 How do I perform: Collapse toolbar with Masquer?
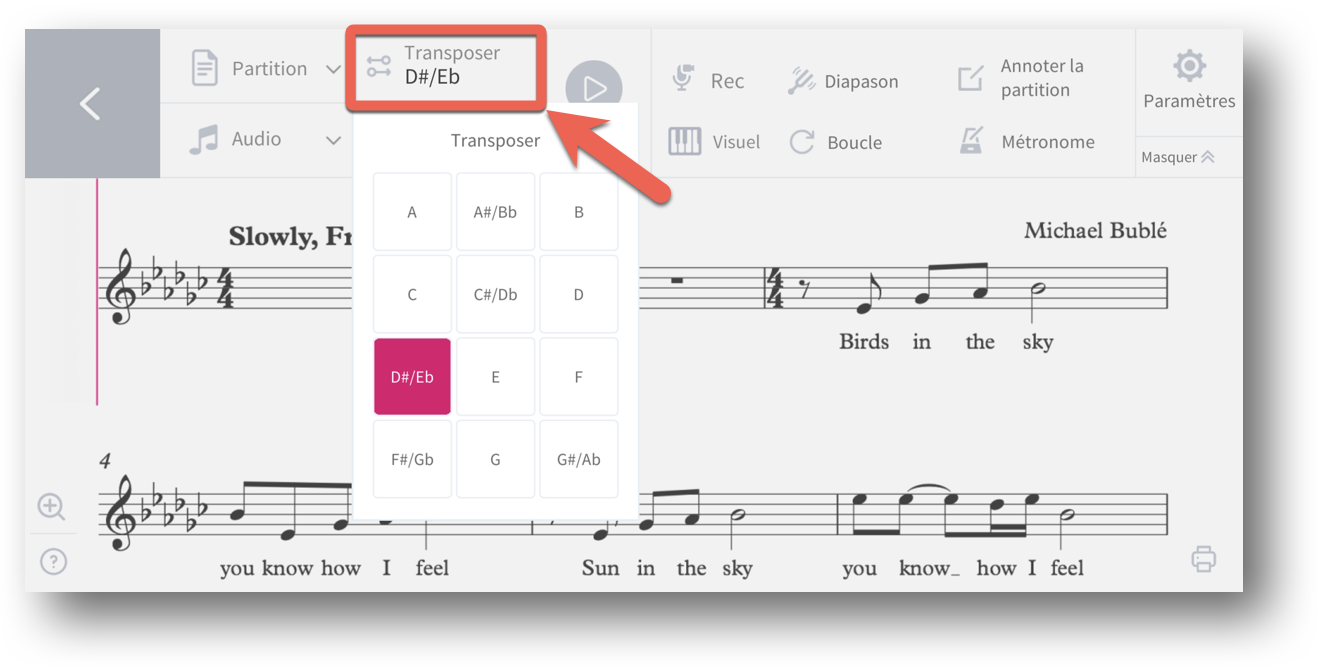1178,157
